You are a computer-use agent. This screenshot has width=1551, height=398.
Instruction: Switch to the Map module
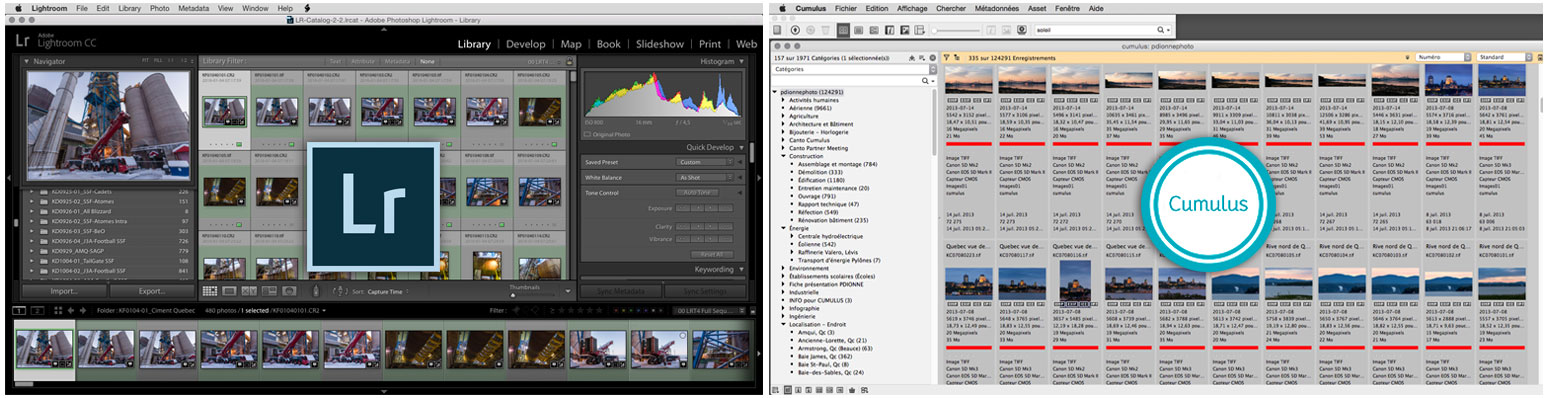(571, 44)
